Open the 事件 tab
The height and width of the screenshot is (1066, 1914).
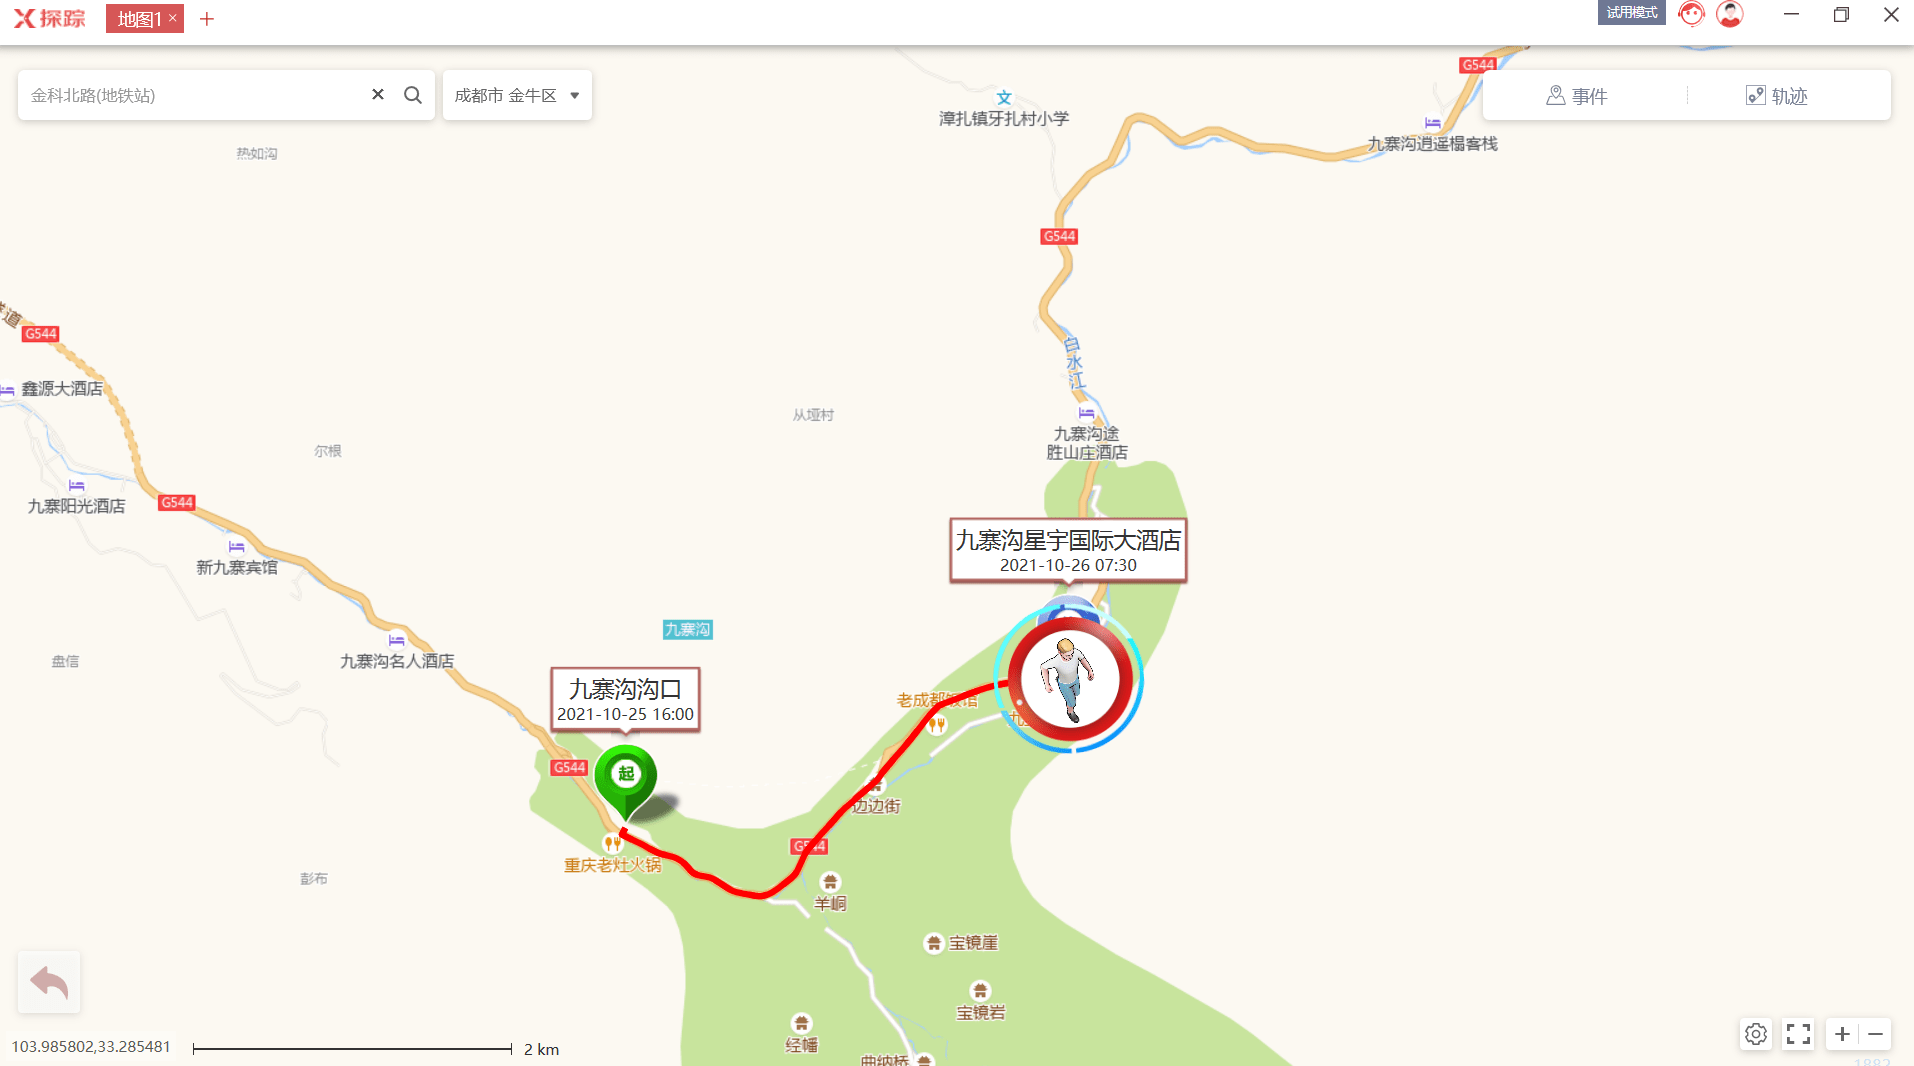[x=1577, y=96]
